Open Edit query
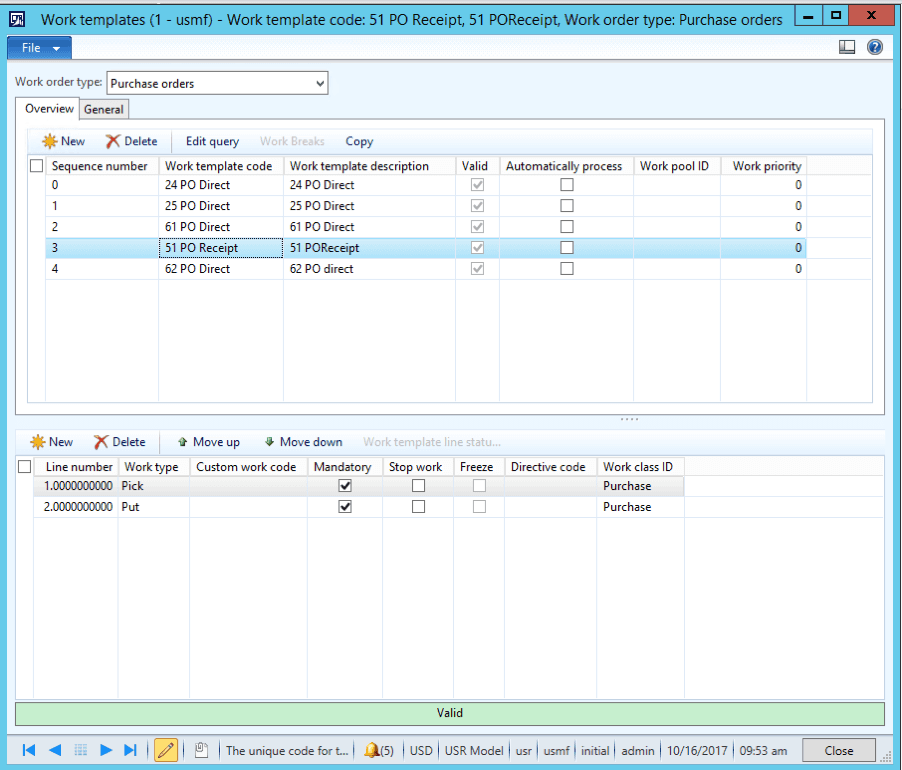902x770 pixels. 212,141
